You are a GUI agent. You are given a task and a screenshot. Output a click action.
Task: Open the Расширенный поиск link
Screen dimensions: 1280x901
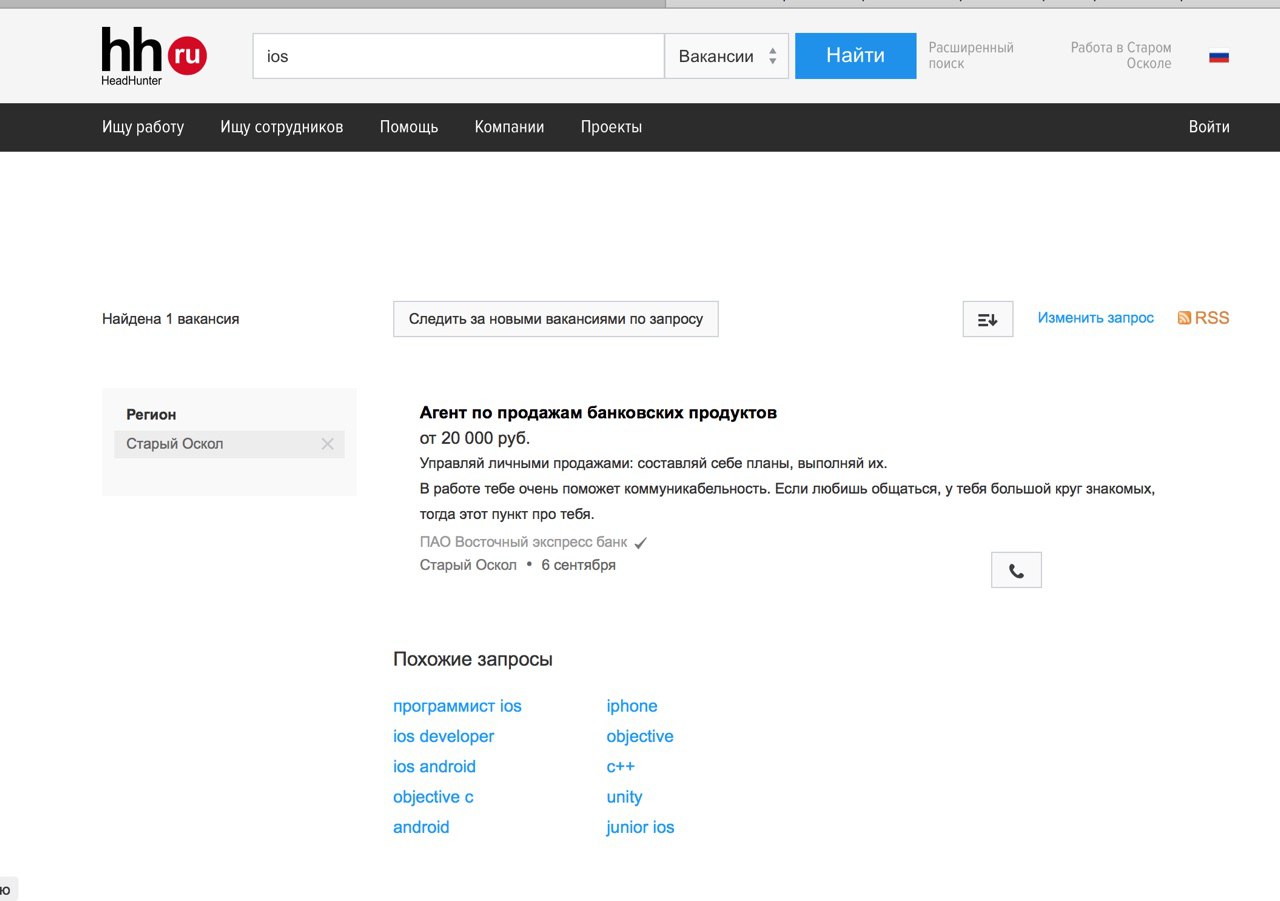[x=971, y=55]
